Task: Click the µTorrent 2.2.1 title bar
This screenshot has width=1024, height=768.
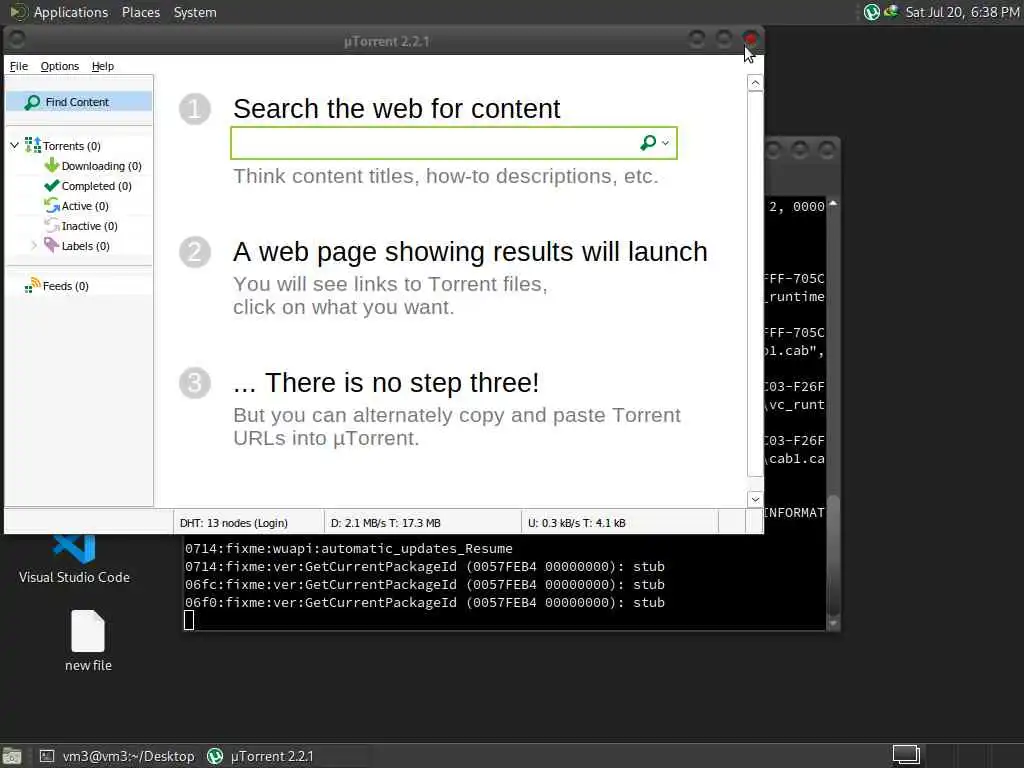Action: (385, 41)
